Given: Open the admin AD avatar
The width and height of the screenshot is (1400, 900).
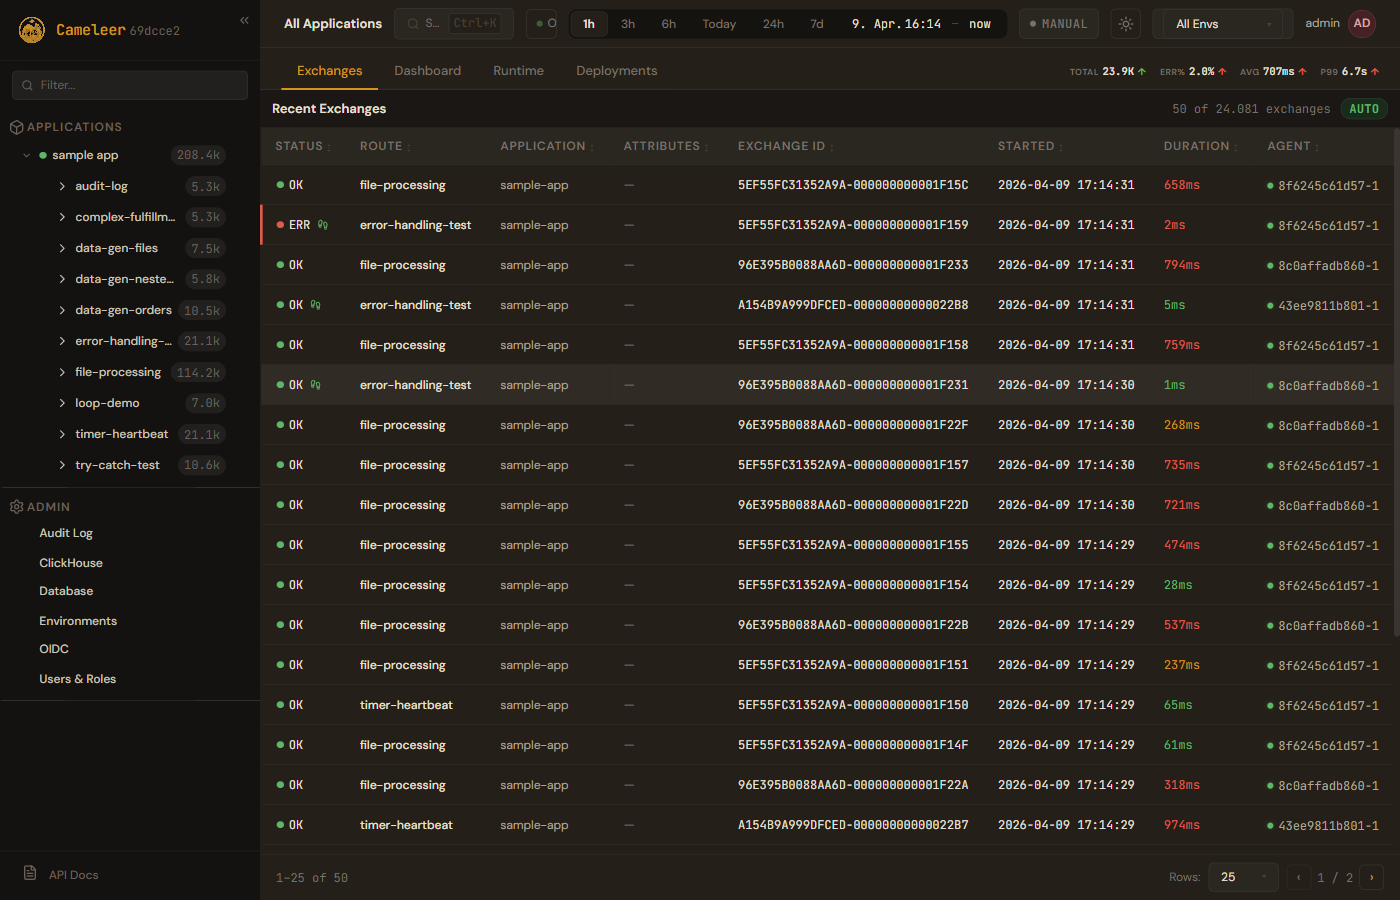Looking at the screenshot, I should point(1362,24).
